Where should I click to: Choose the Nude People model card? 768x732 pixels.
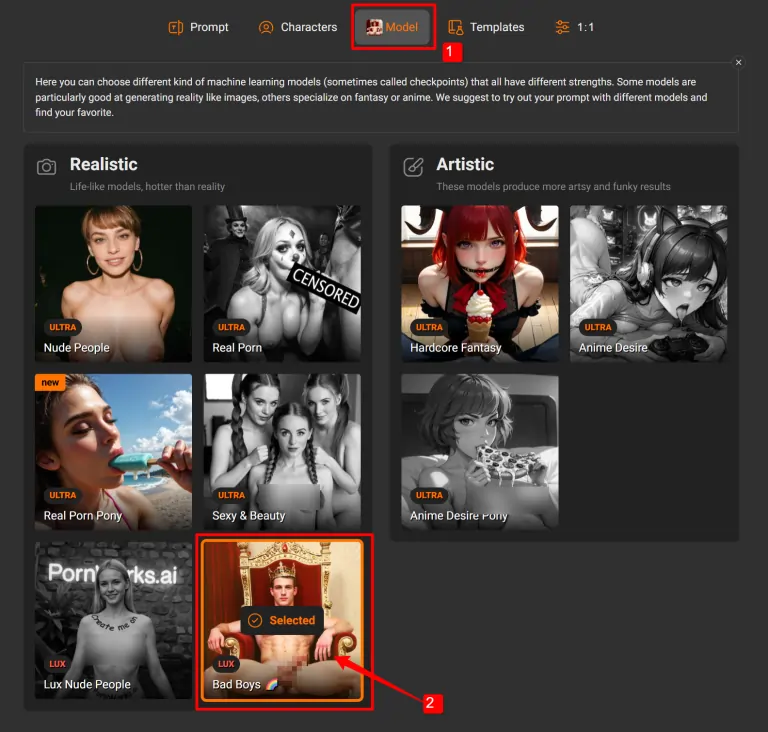point(114,284)
